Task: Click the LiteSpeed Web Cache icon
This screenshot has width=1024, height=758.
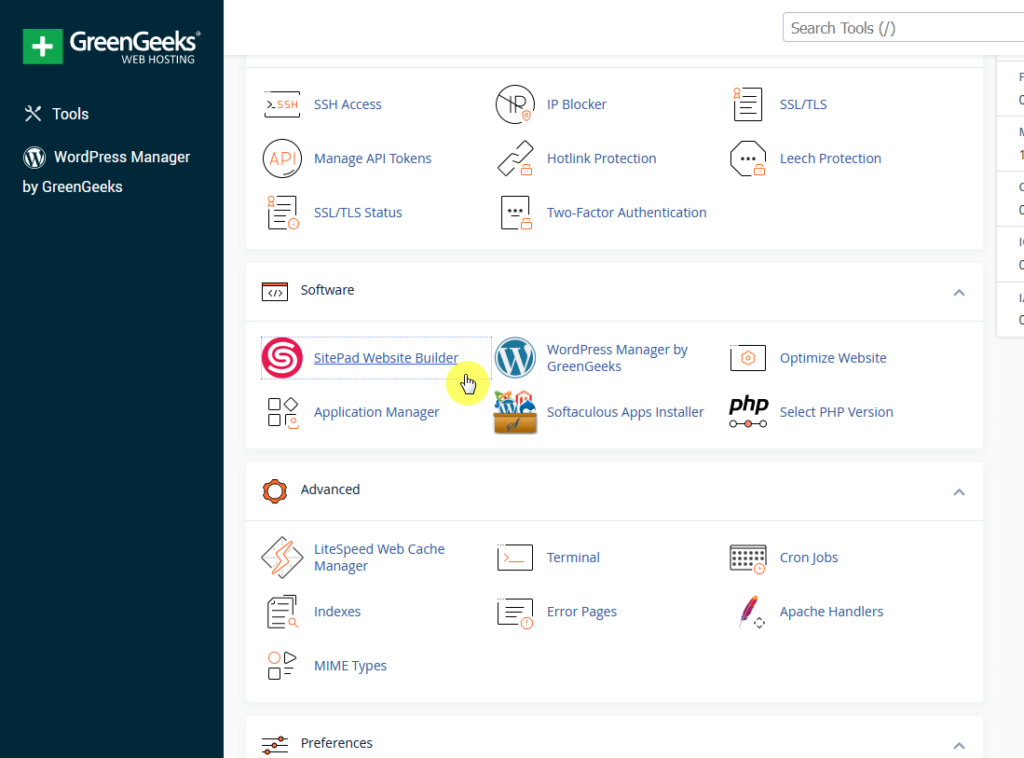Action: [x=282, y=558]
